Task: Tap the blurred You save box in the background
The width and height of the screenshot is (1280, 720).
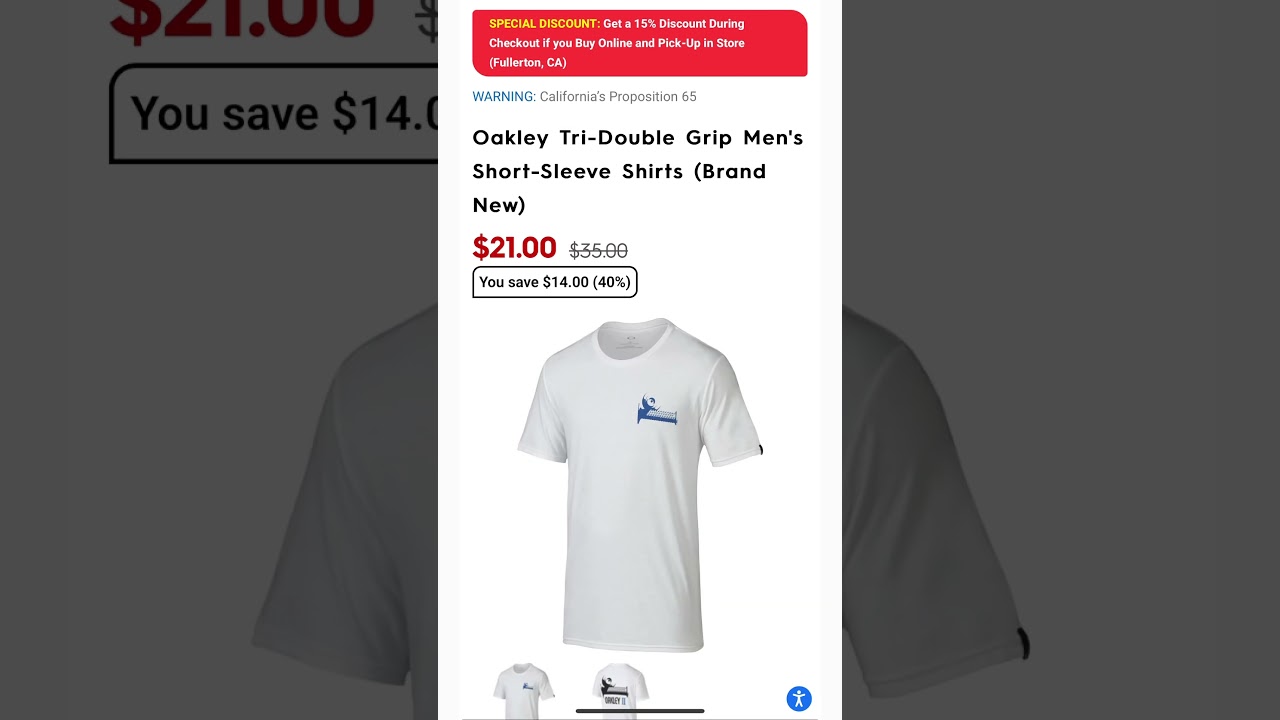Action: (x=273, y=113)
